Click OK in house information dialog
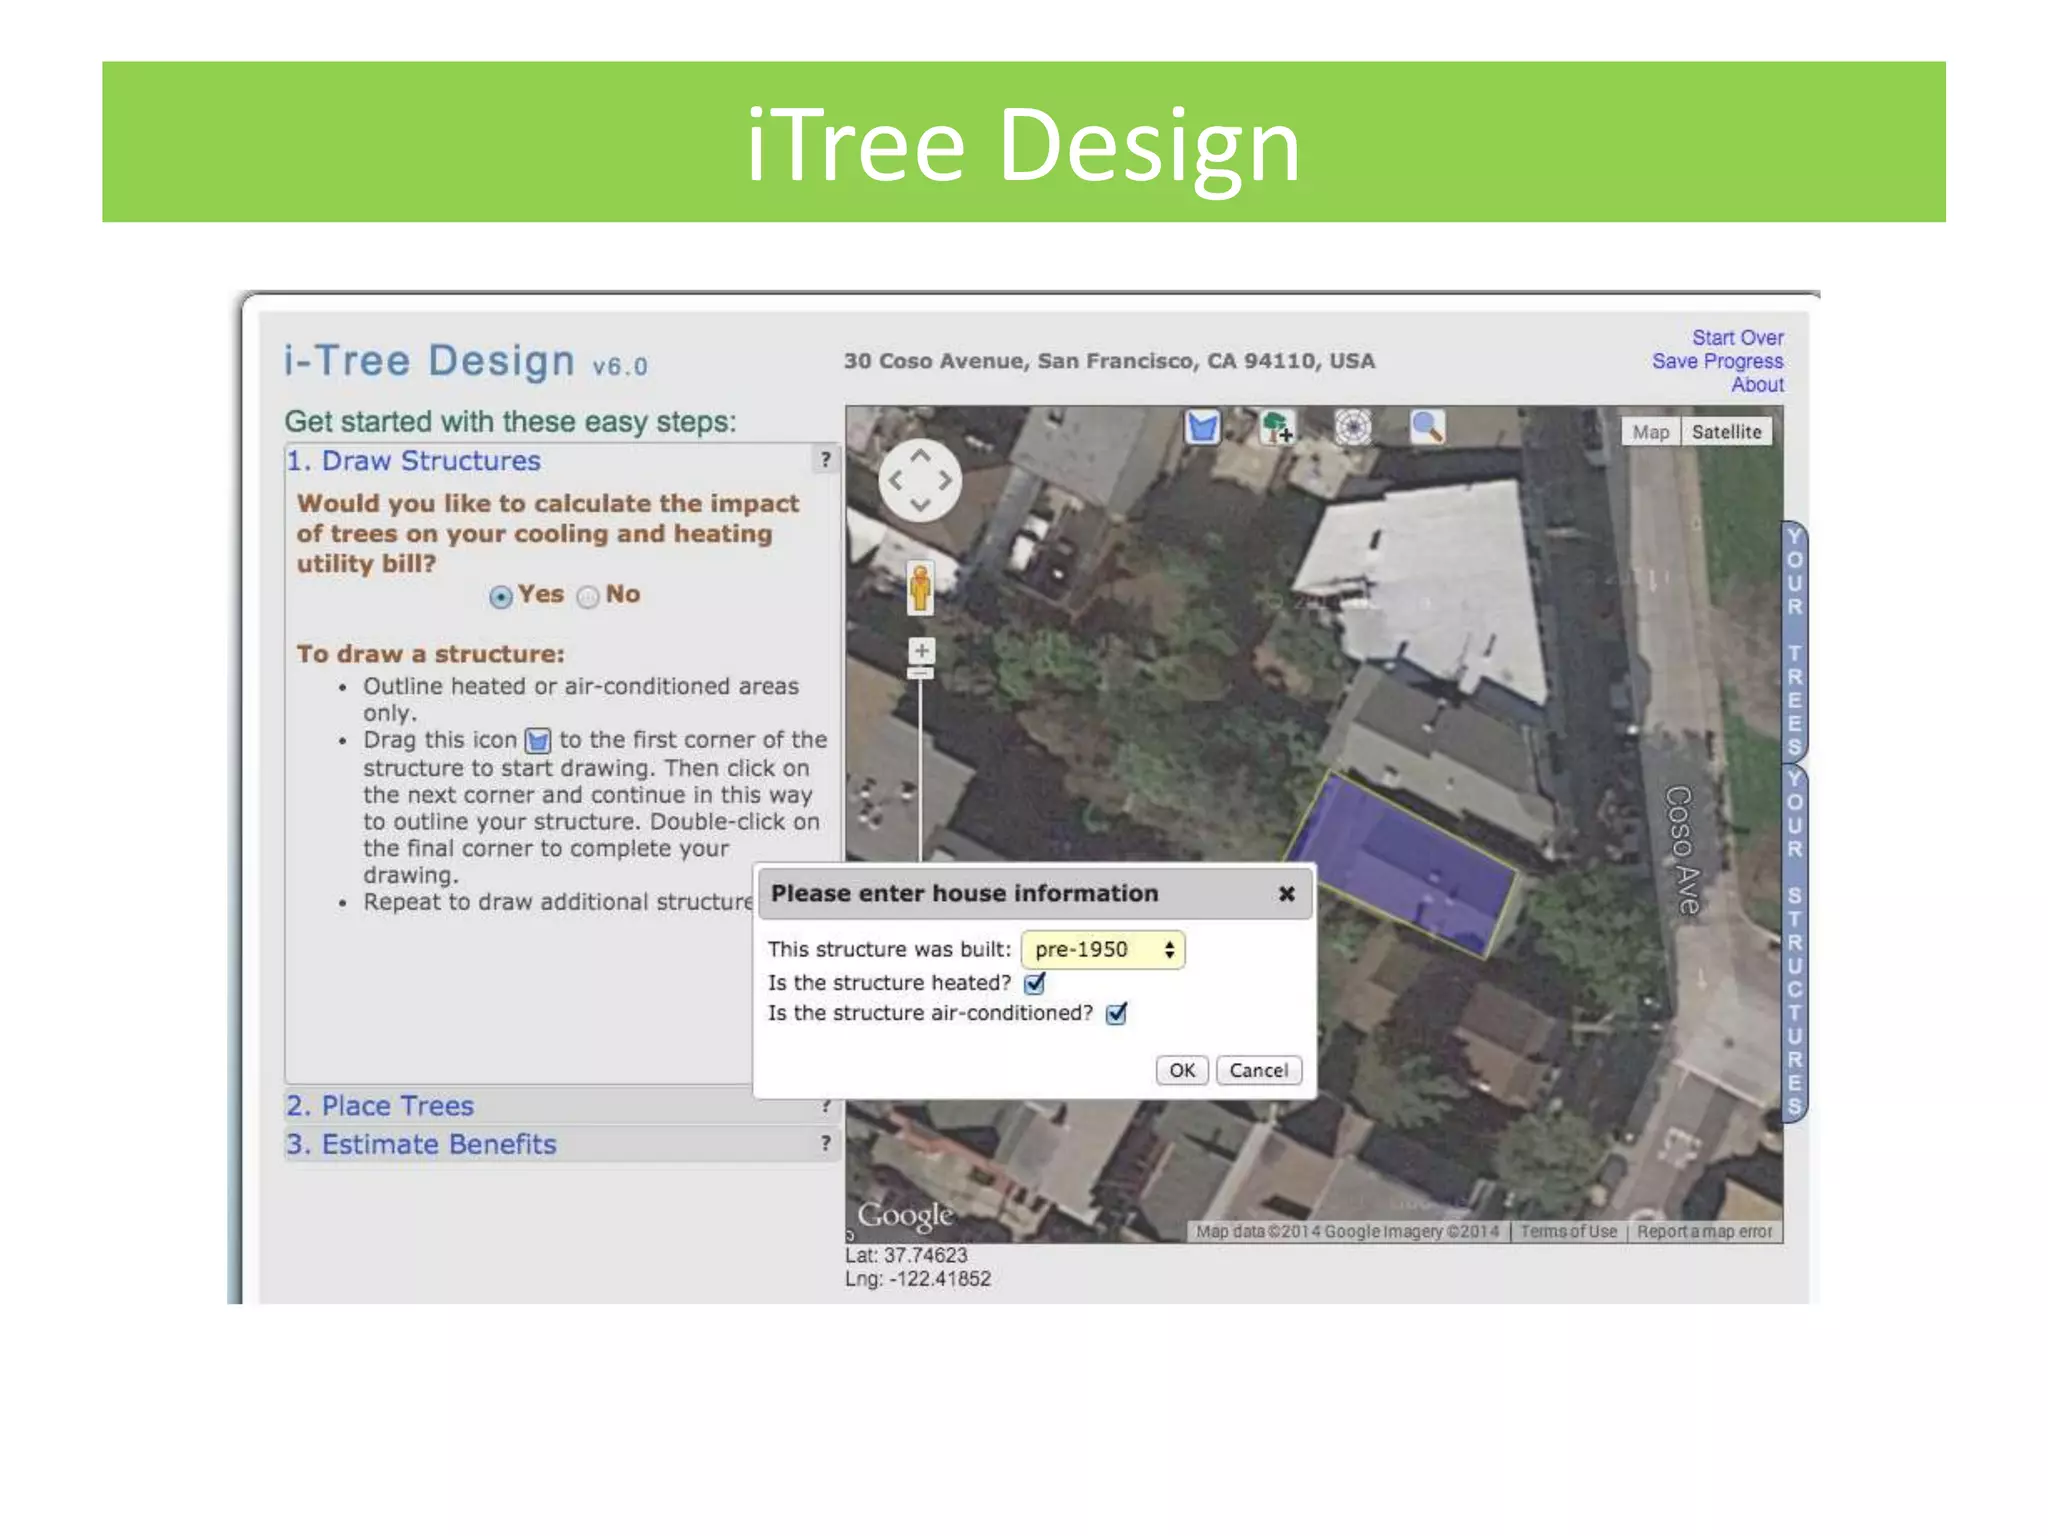Screen dimensions: 2048x1536 (x=1182, y=1071)
